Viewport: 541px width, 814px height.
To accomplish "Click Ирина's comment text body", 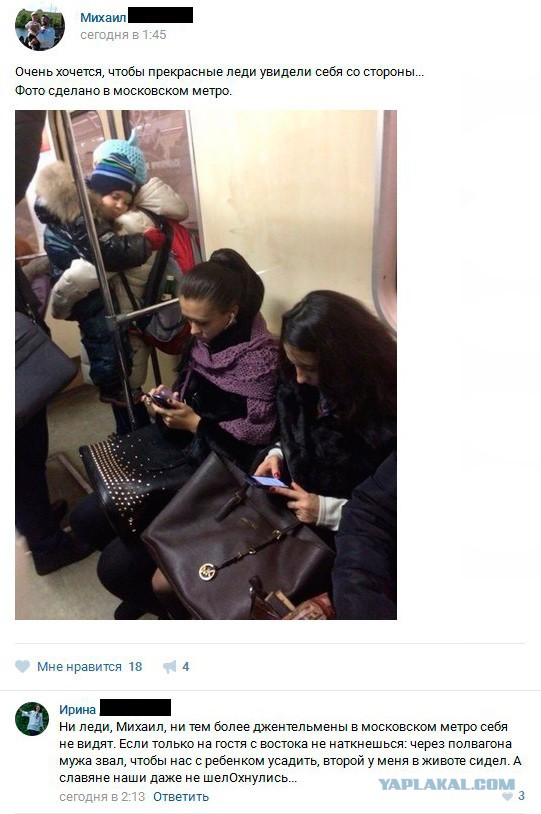I will tap(290, 752).
